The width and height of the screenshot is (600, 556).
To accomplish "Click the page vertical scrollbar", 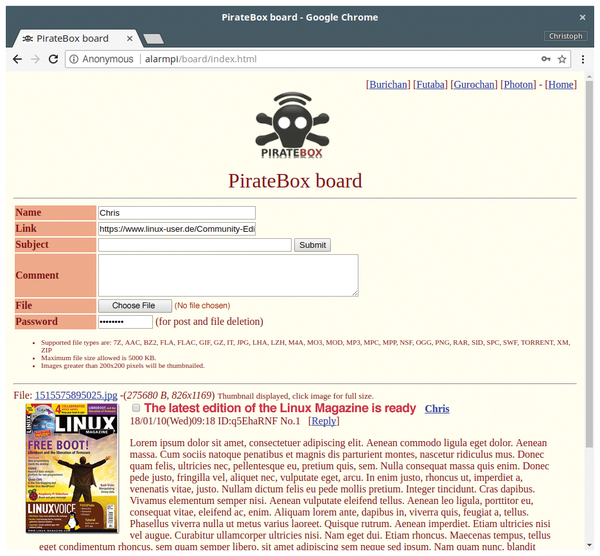I will (589, 264).
